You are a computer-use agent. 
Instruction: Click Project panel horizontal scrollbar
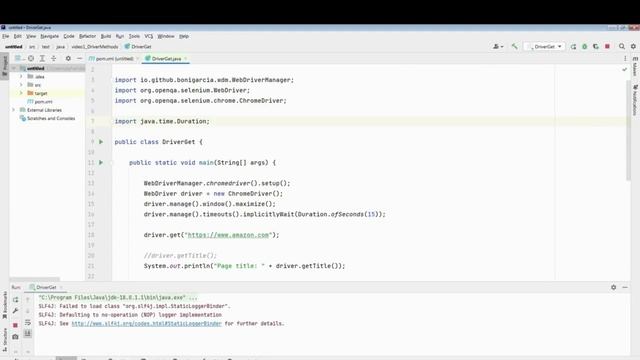tap(35, 279)
